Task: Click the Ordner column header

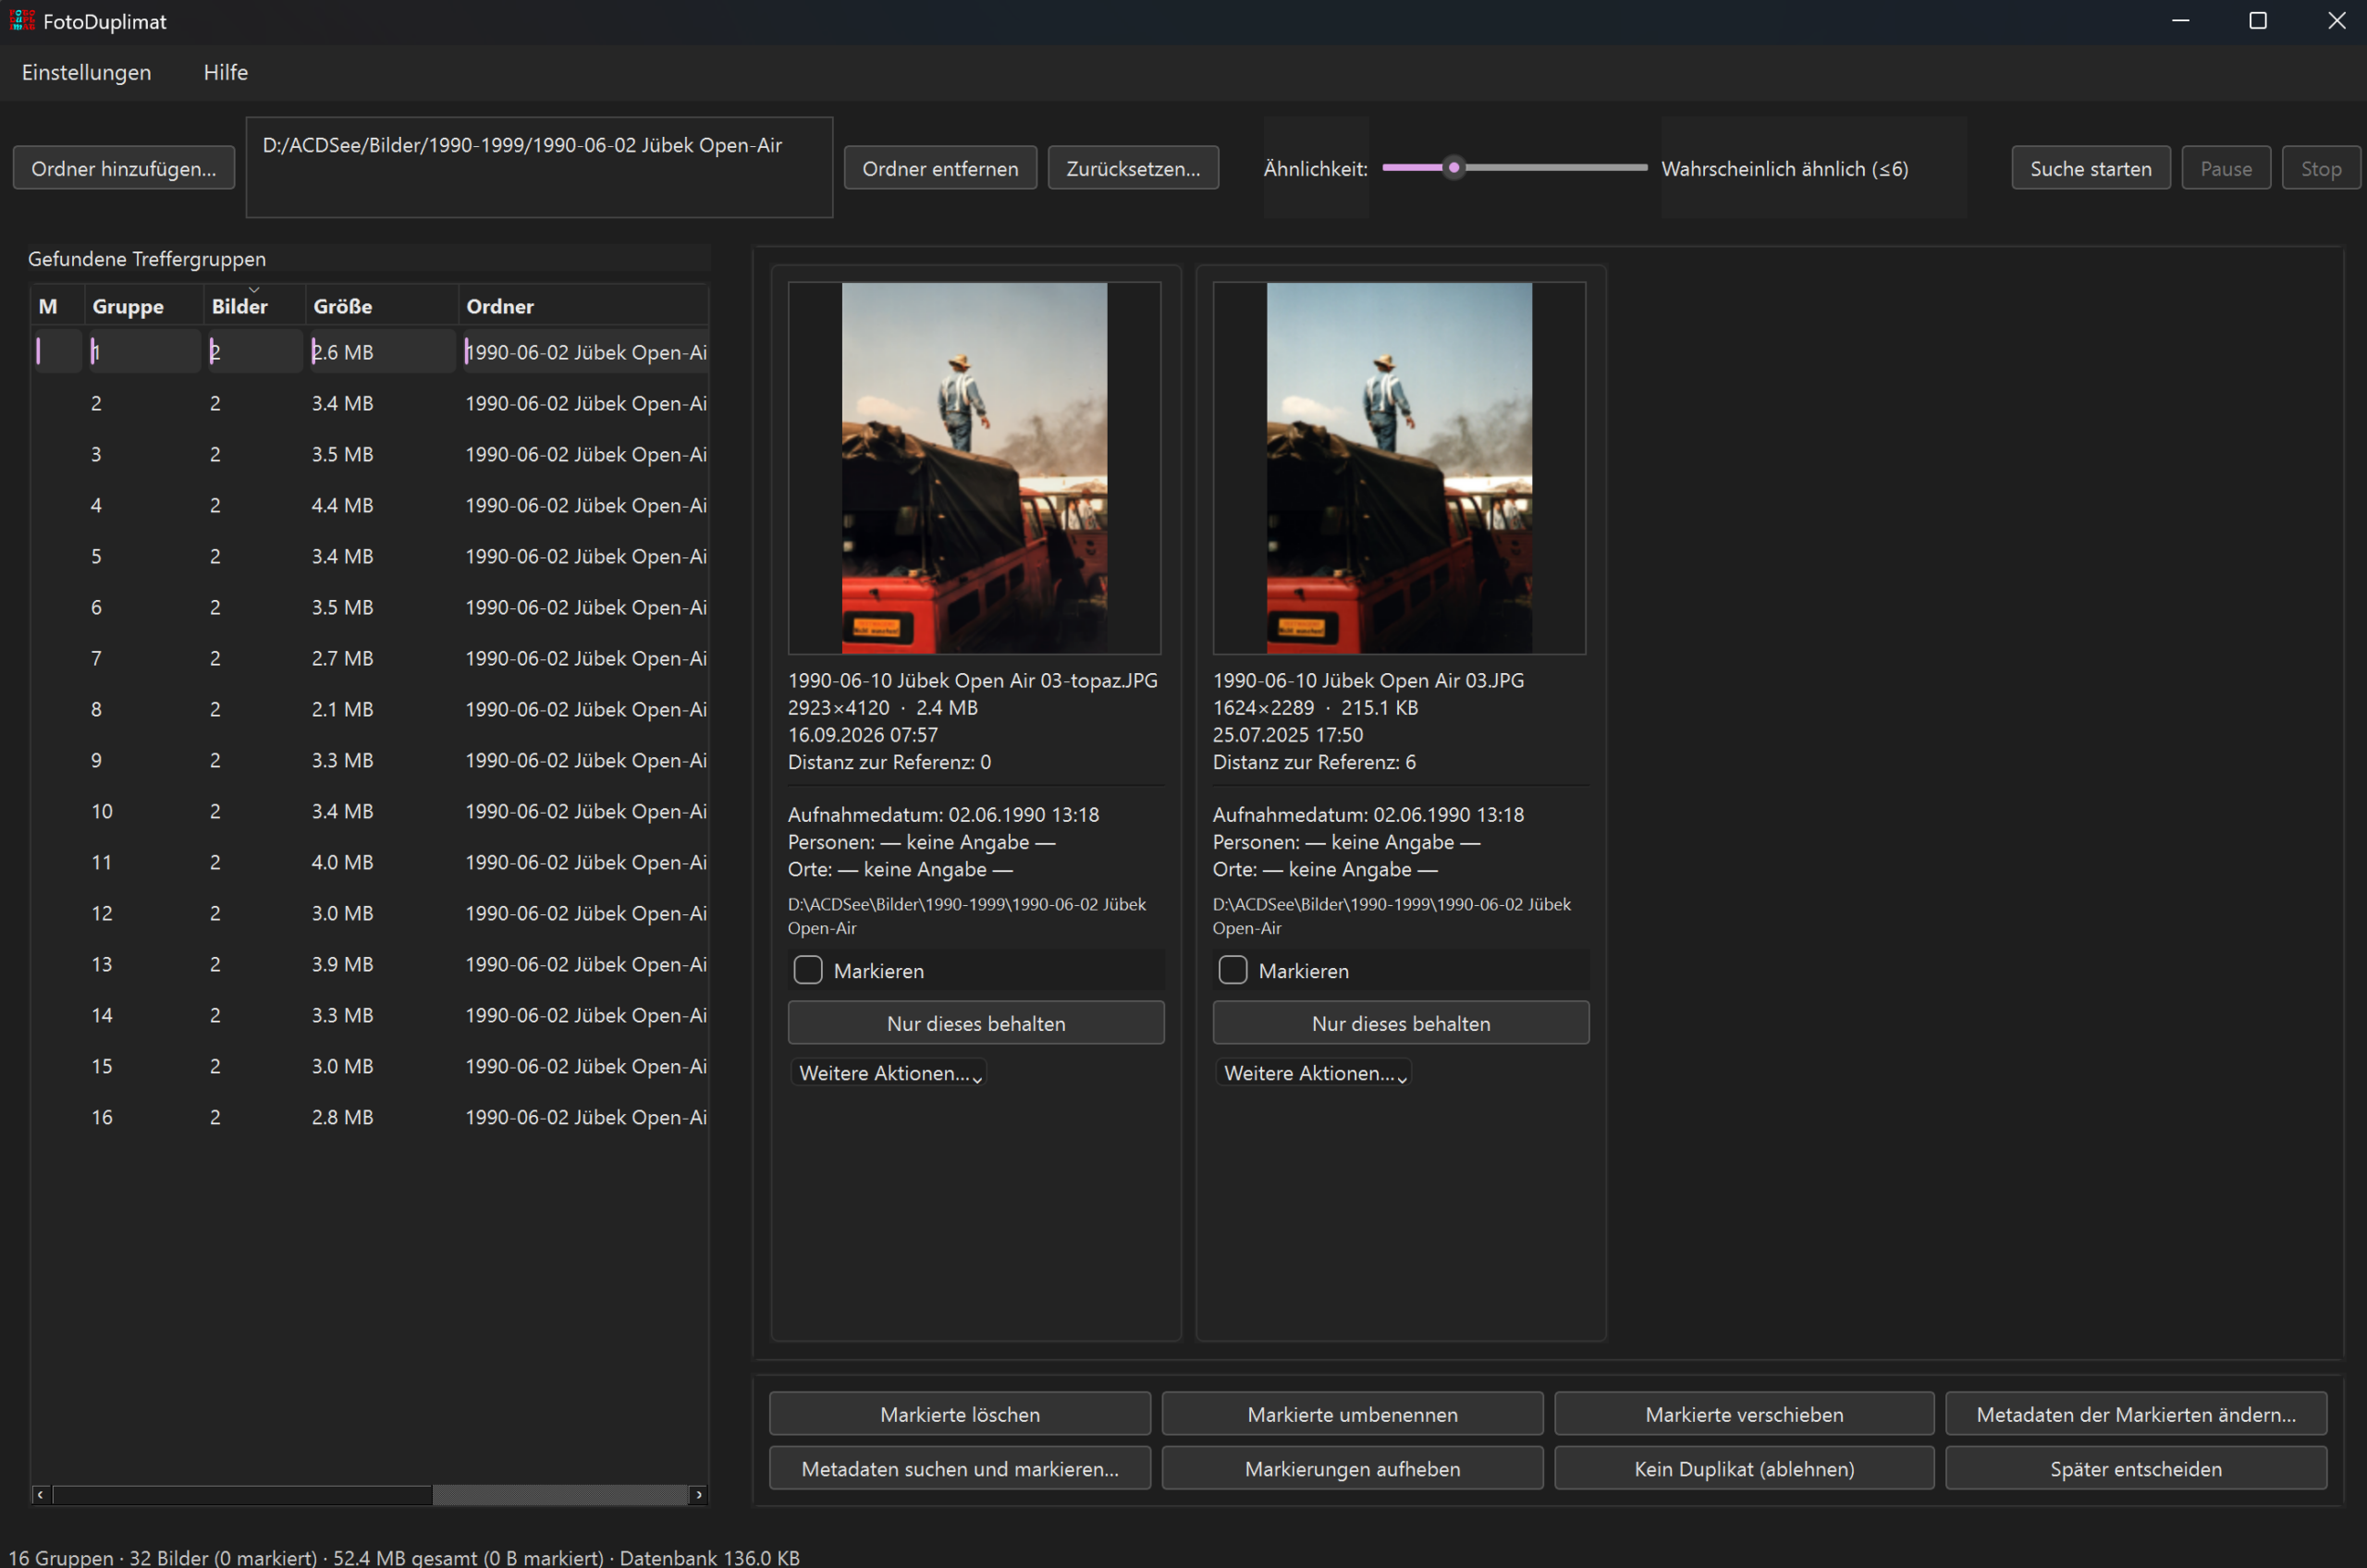Action: pos(584,305)
